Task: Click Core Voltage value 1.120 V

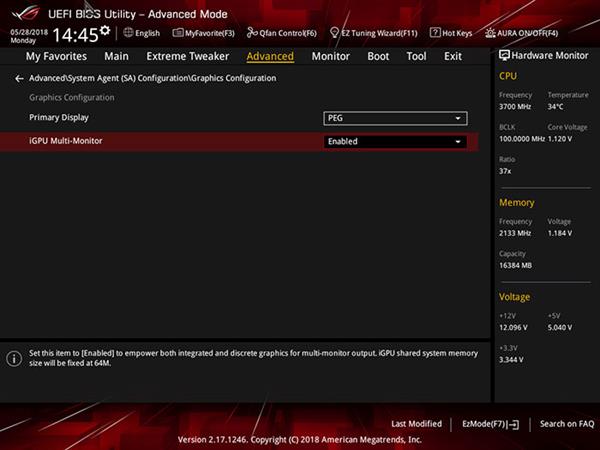Action: tap(560, 139)
